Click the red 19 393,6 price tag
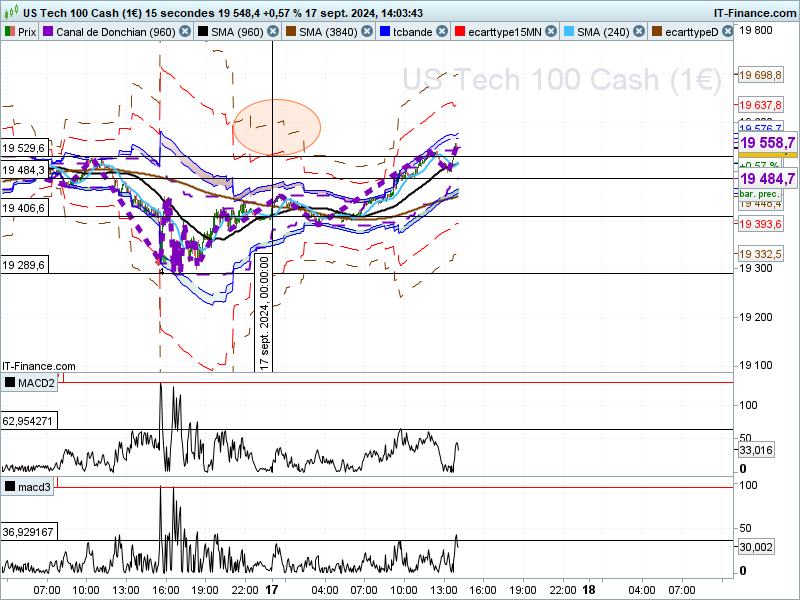Image resolution: width=800 pixels, height=600 pixels. pyautogui.click(x=760, y=224)
